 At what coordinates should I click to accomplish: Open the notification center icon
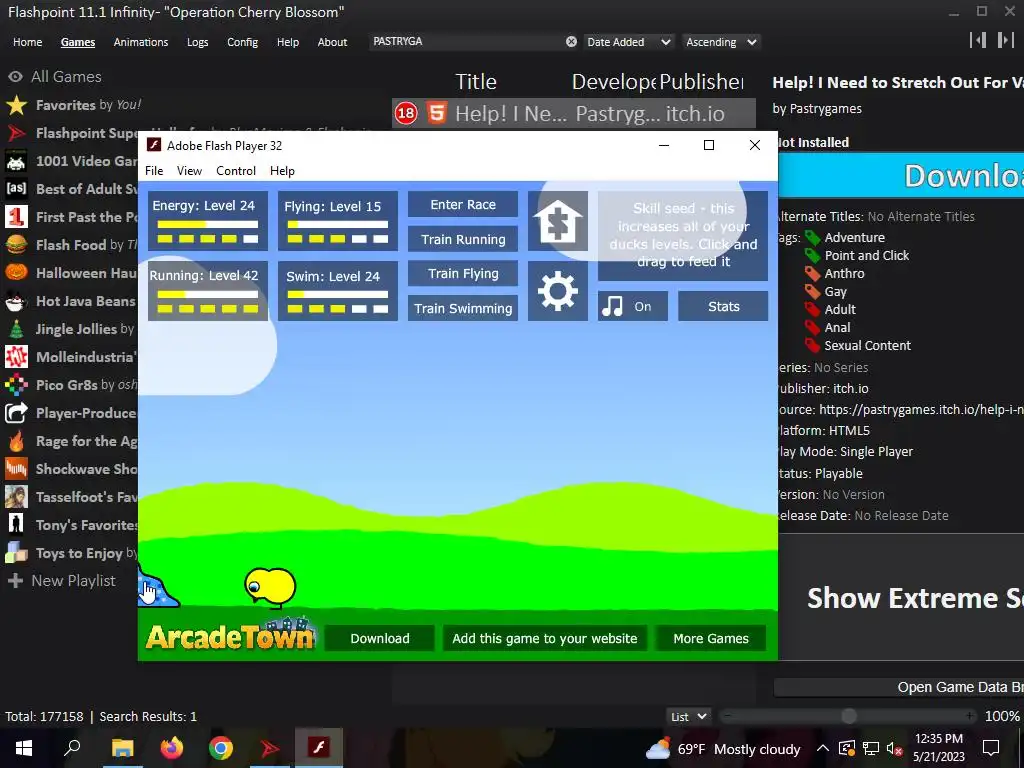[x=991, y=748]
